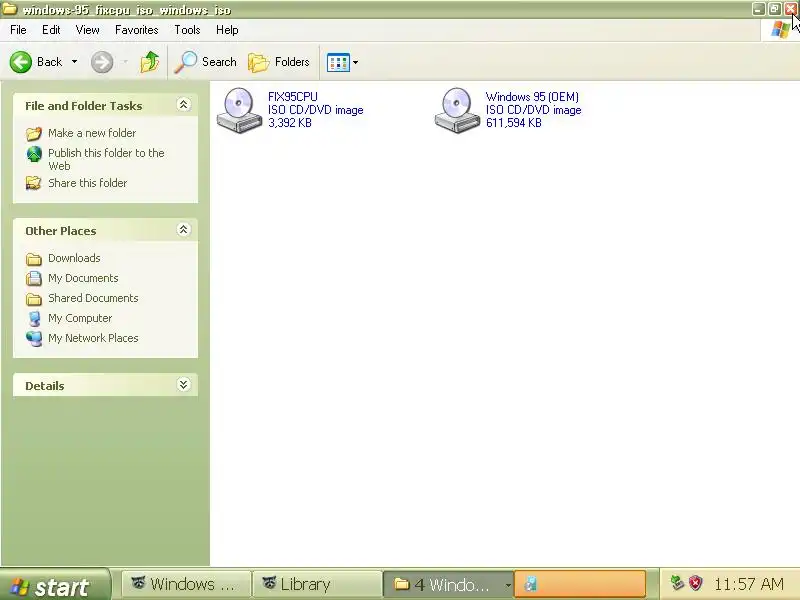Collapse the Other Places panel
800x600 pixels.
[184, 230]
